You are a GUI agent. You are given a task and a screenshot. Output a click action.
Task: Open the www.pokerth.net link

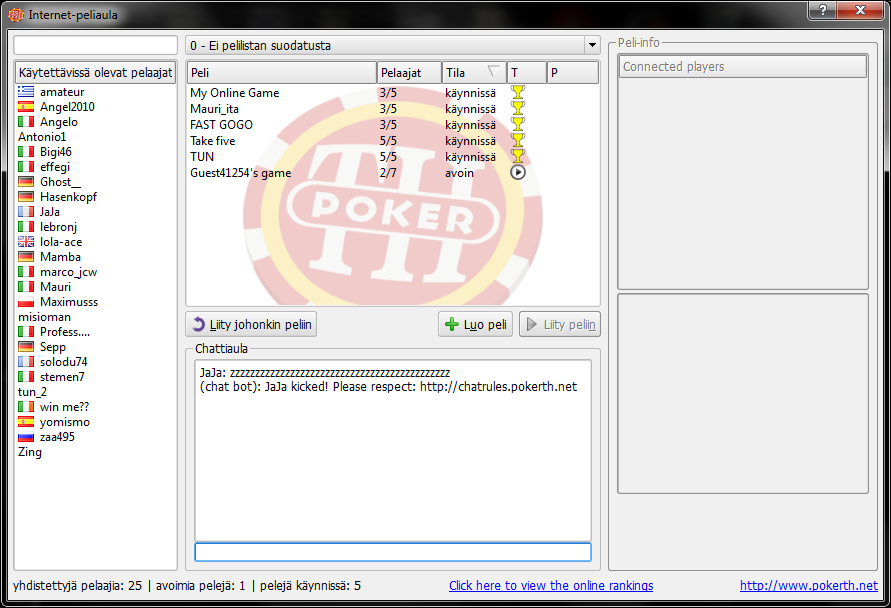(808, 586)
